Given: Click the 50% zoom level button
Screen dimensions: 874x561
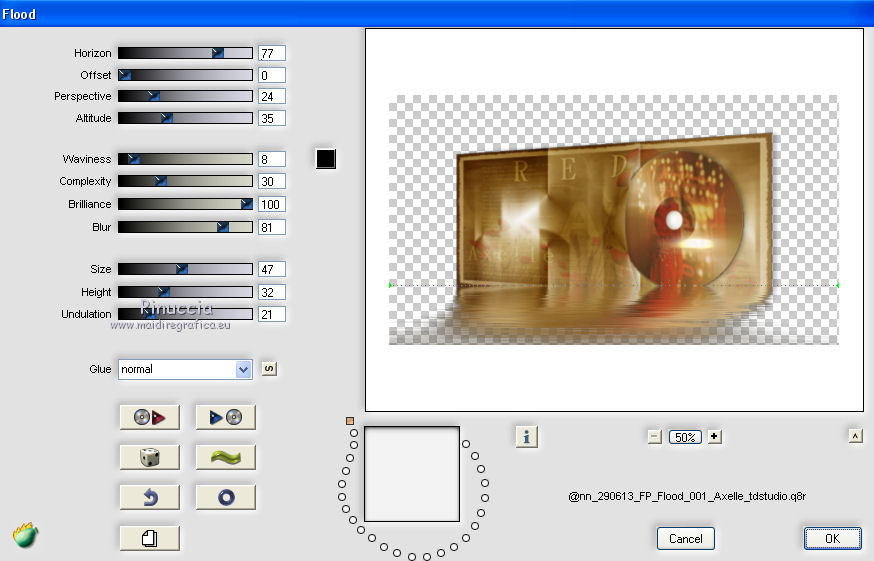Looking at the screenshot, I should [684, 437].
